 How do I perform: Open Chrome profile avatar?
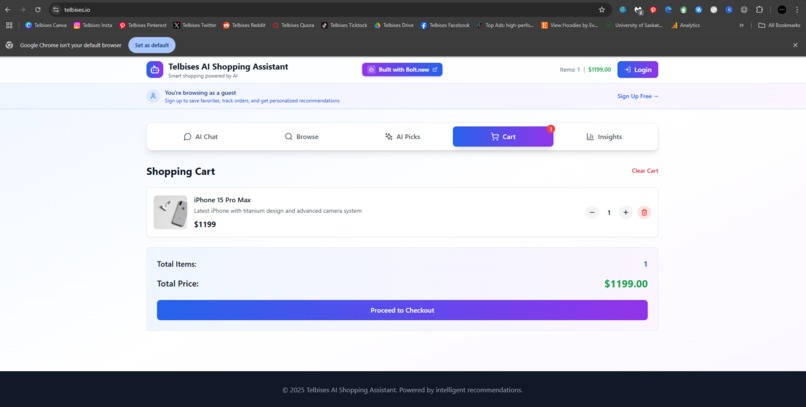[782, 10]
